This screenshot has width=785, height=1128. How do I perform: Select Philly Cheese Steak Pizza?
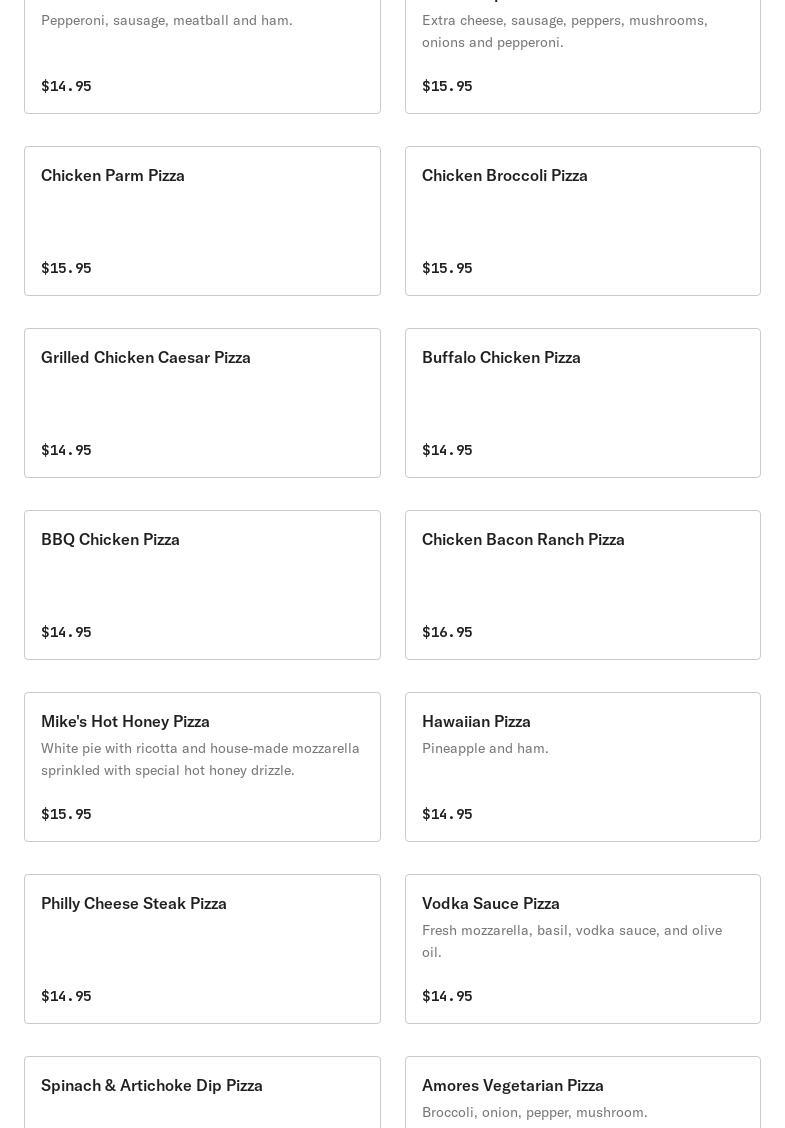202,949
